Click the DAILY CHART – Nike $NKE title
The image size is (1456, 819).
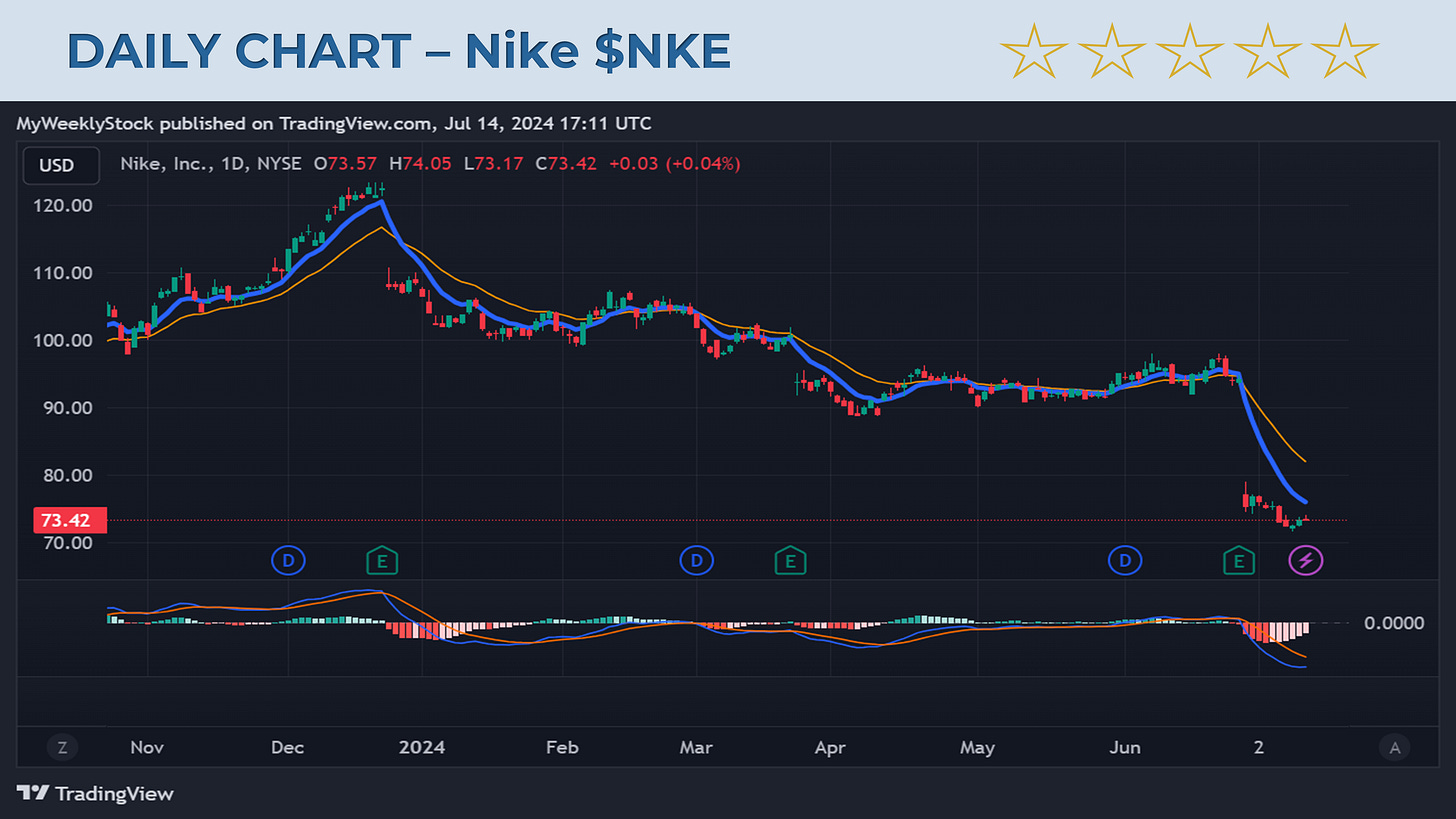pos(398,52)
